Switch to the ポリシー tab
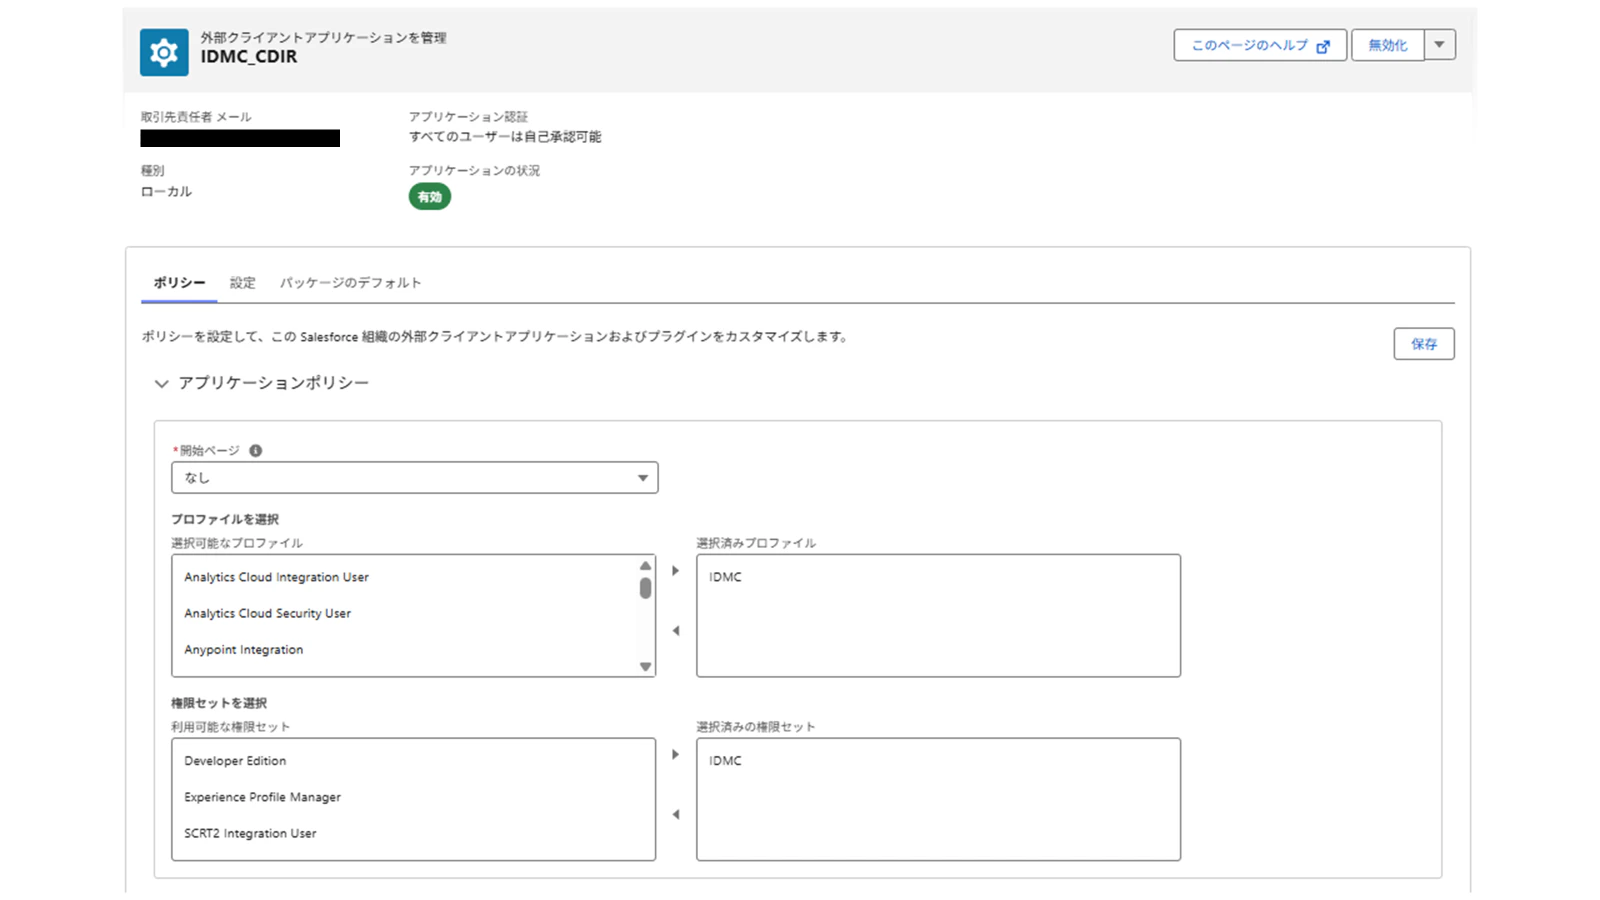This screenshot has height=900, width=1600. click(x=179, y=283)
